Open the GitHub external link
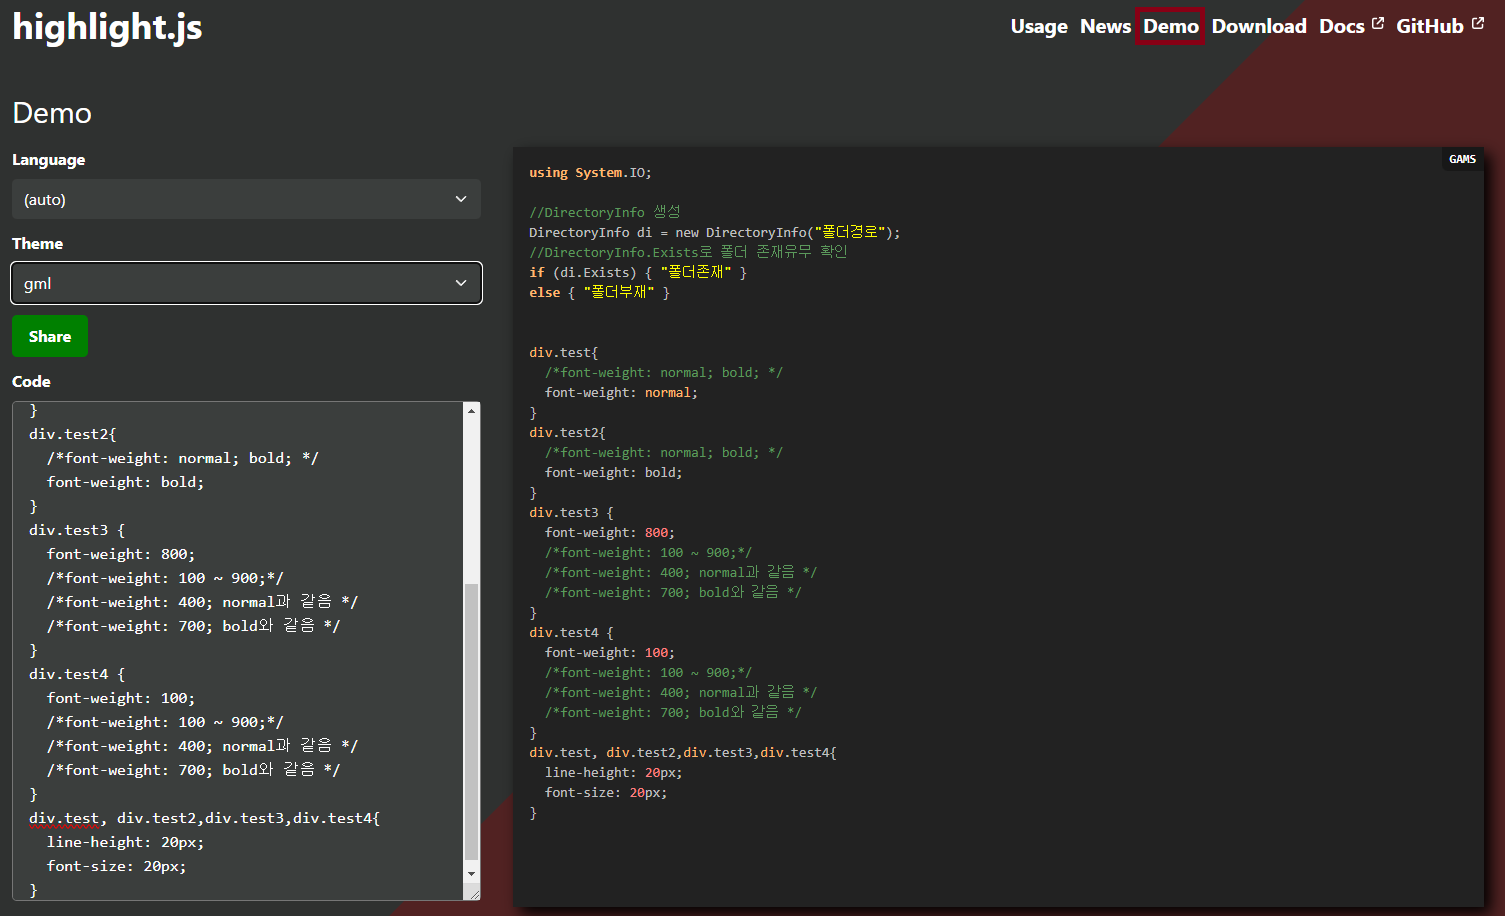The width and height of the screenshot is (1505, 916). 1440,26
